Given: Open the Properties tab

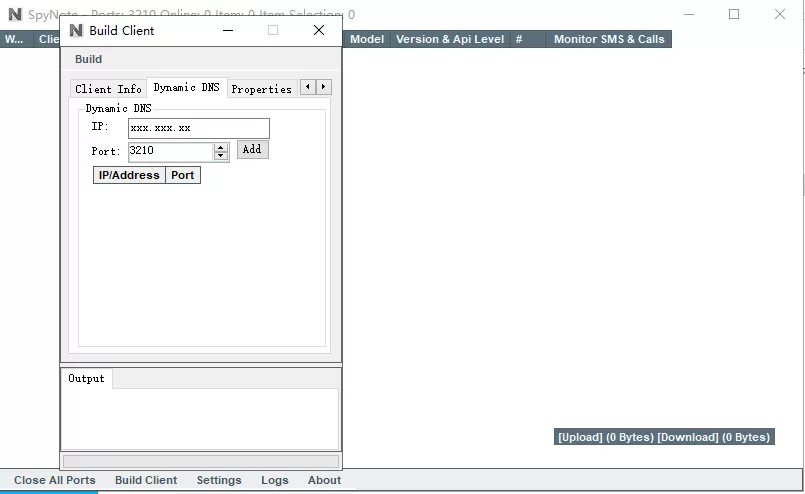Looking at the screenshot, I should (x=261, y=89).
